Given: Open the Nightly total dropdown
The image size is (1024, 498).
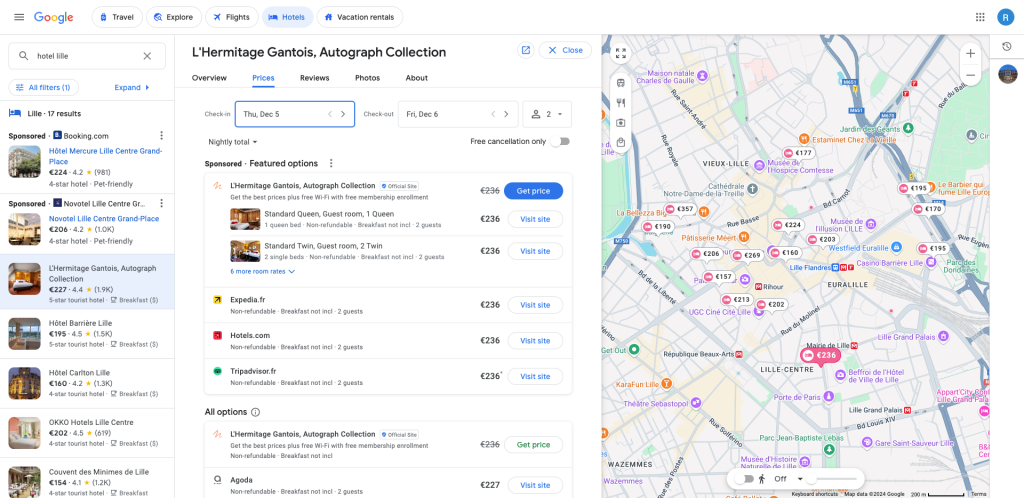Looking at the screenshot, I should pos(232,142).
